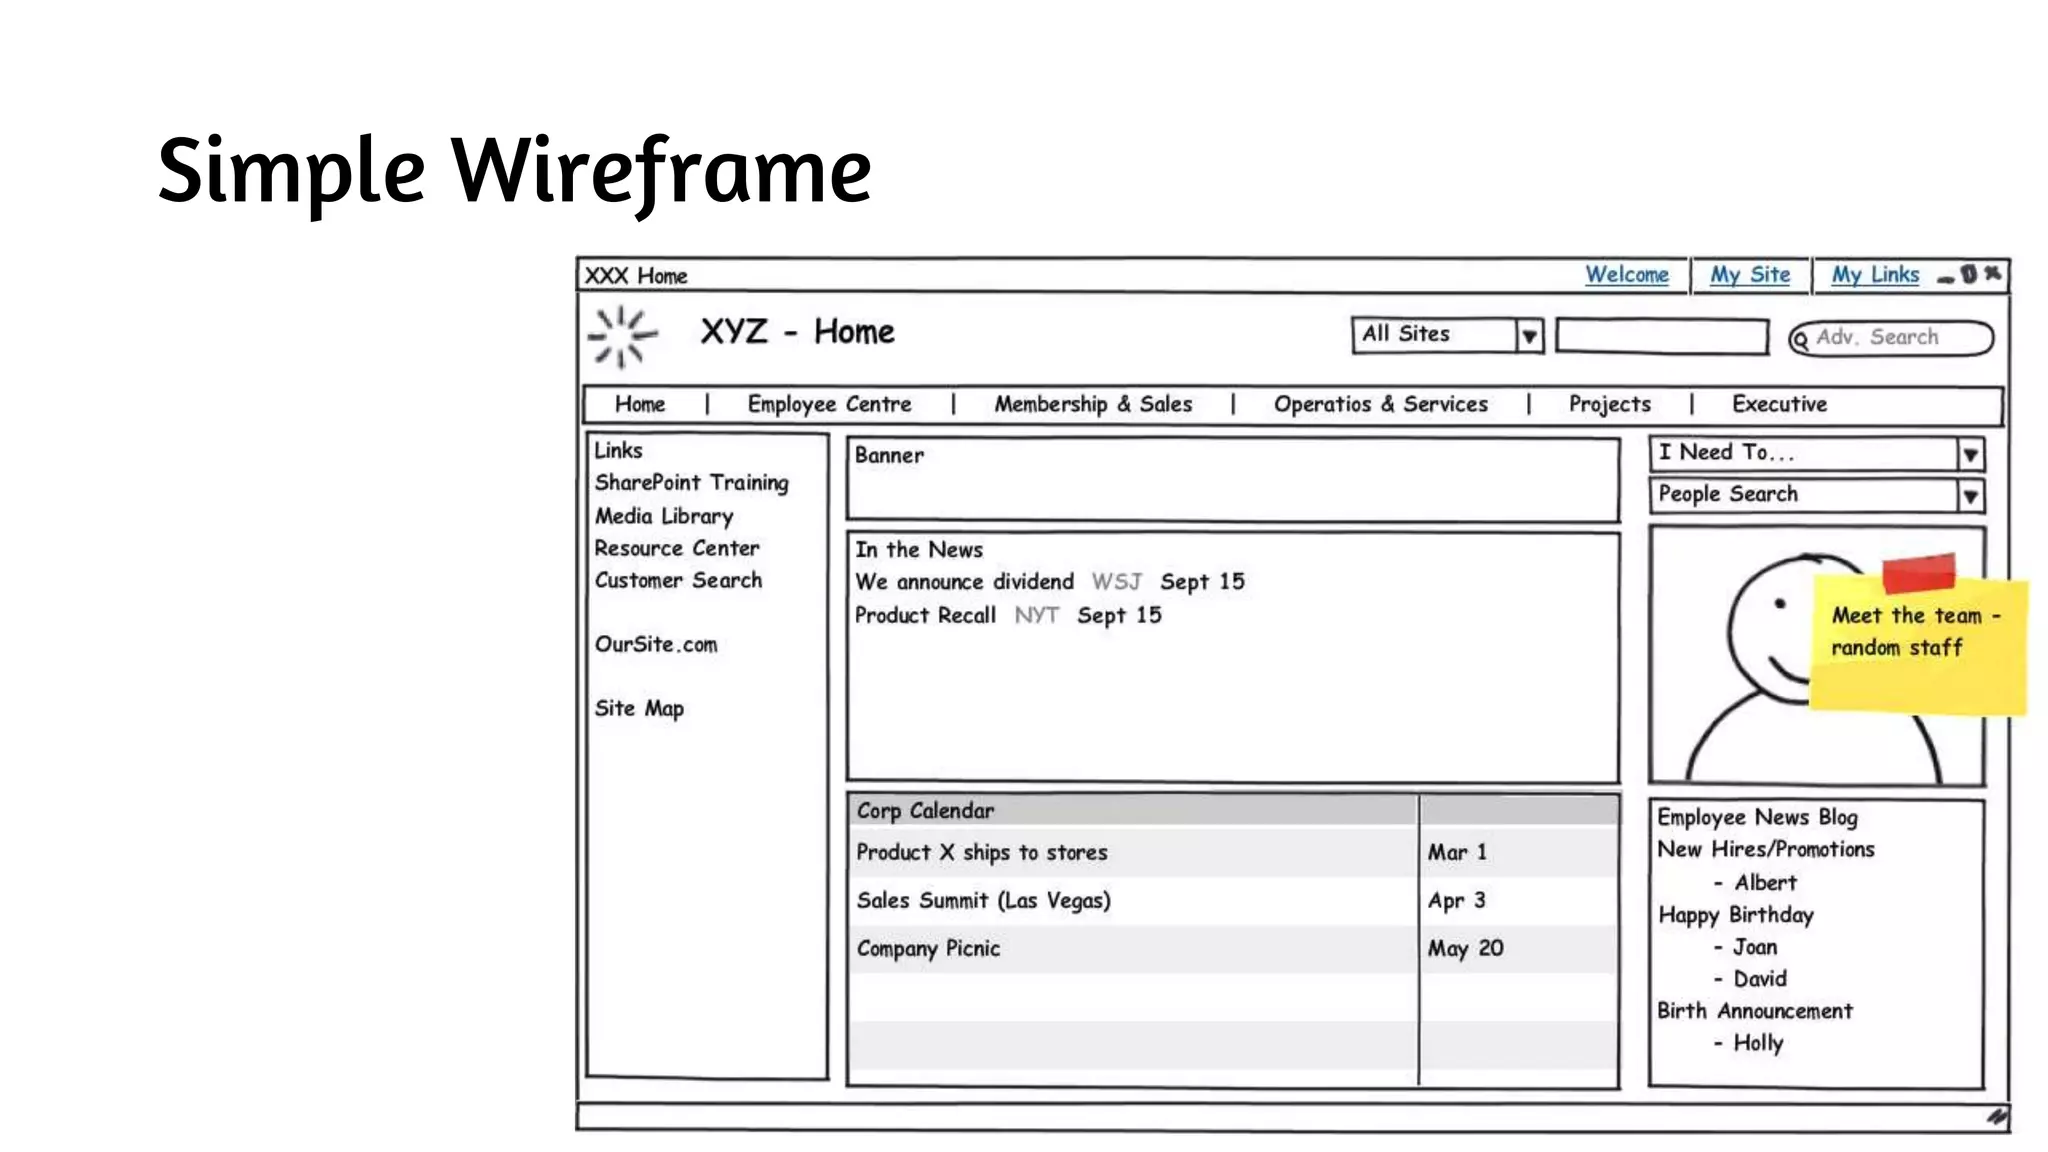This screenshot has width=2048, height=1152.
Task: Open the Employee Centre menu
Action: point(829,404)
